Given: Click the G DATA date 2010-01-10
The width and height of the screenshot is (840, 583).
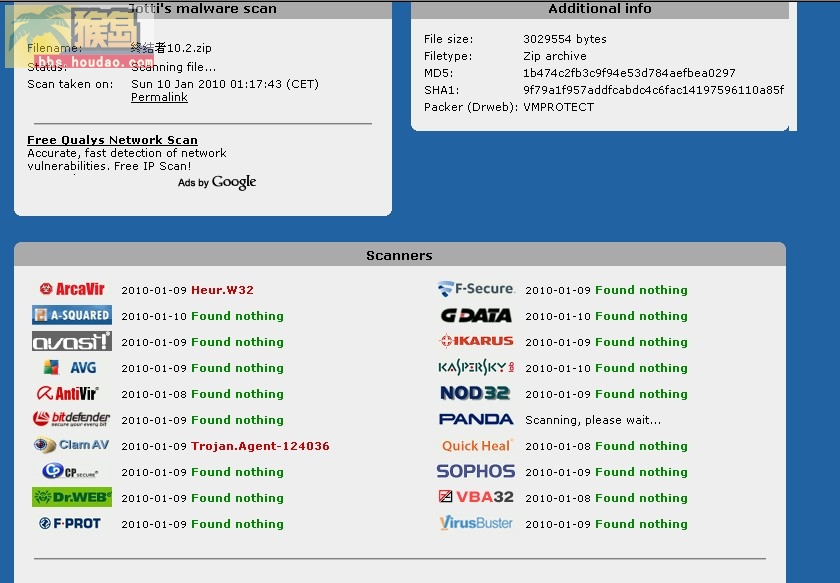Looking at the screenshot, I should tap(558, 316).
